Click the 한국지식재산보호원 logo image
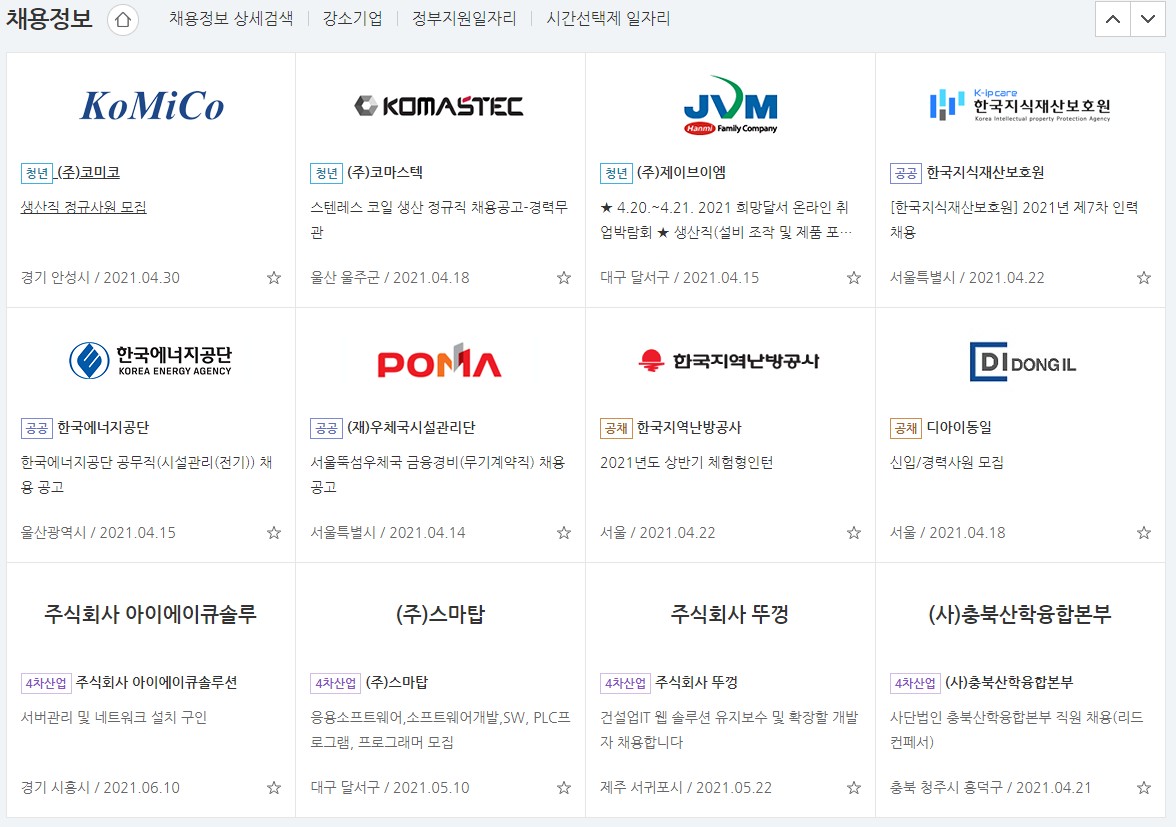Image resolution: width=1176 pixels, height=827 pixels. (x=1020, y=106)
